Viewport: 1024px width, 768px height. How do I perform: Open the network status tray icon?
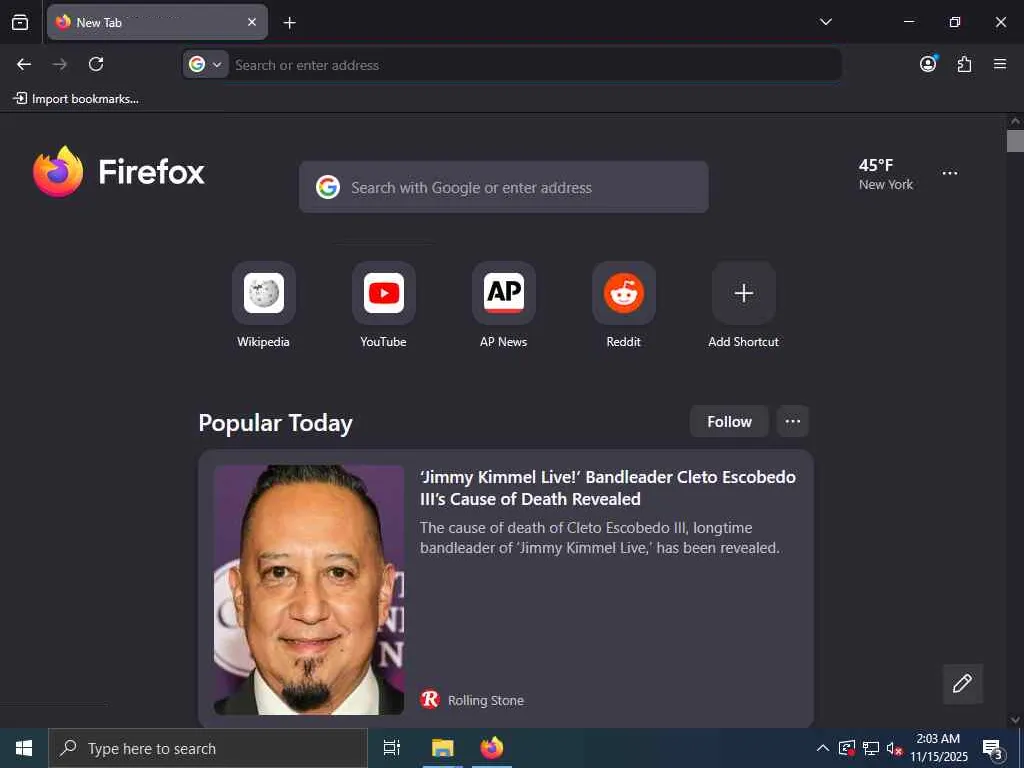(x=871, y=748)
